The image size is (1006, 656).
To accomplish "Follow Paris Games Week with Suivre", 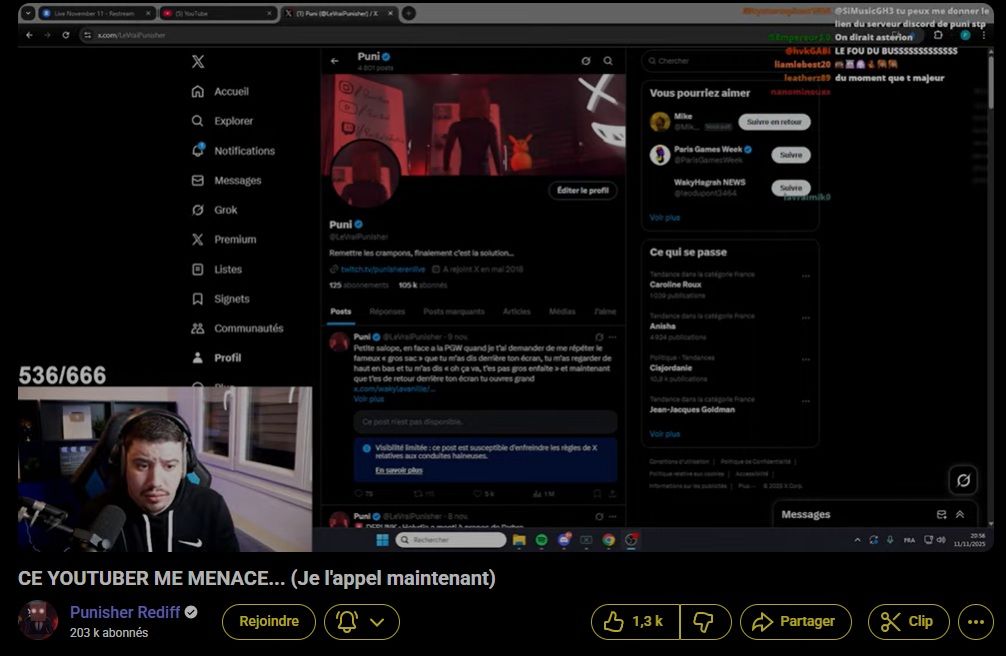I will 790,155.
